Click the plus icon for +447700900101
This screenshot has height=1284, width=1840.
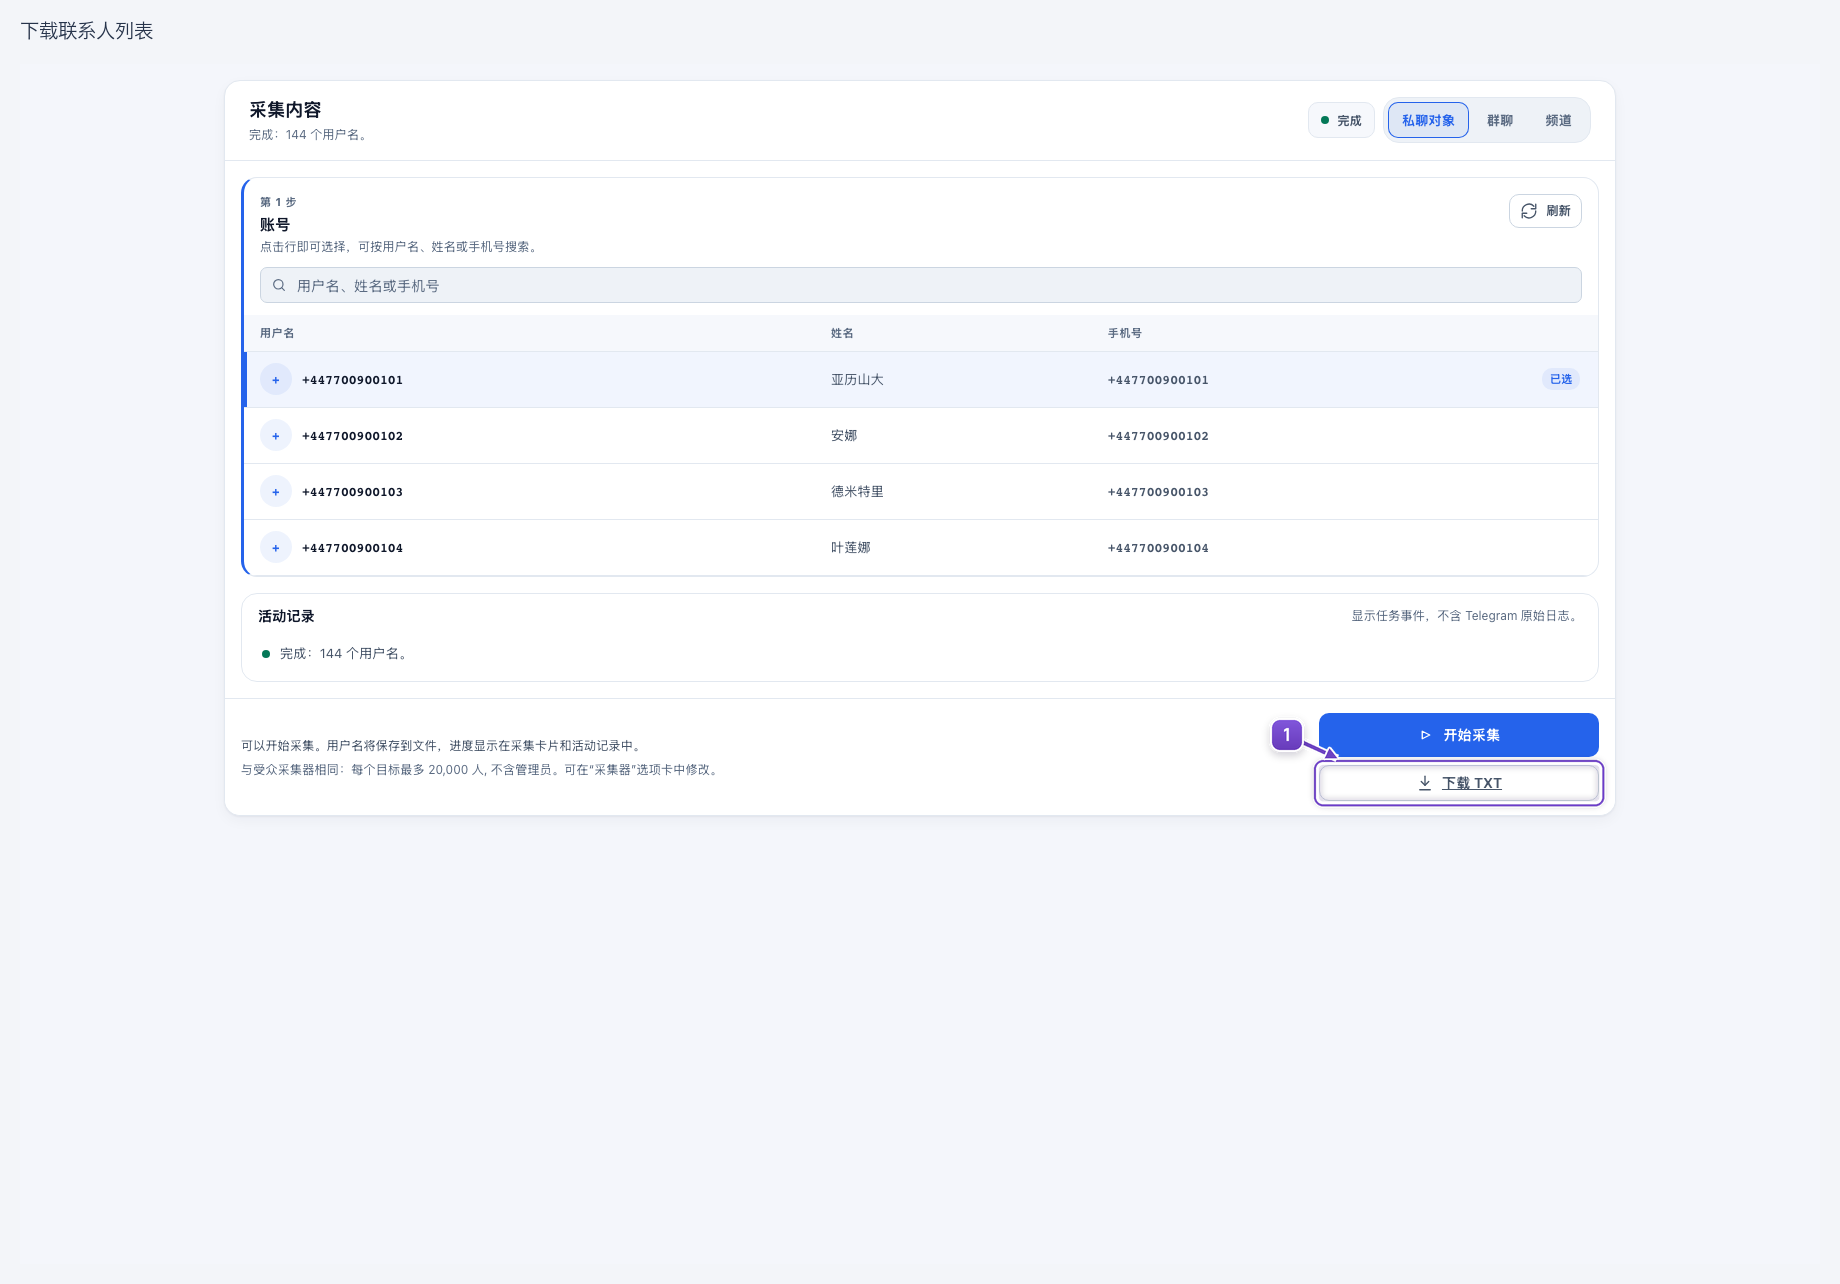pos(276,380)
